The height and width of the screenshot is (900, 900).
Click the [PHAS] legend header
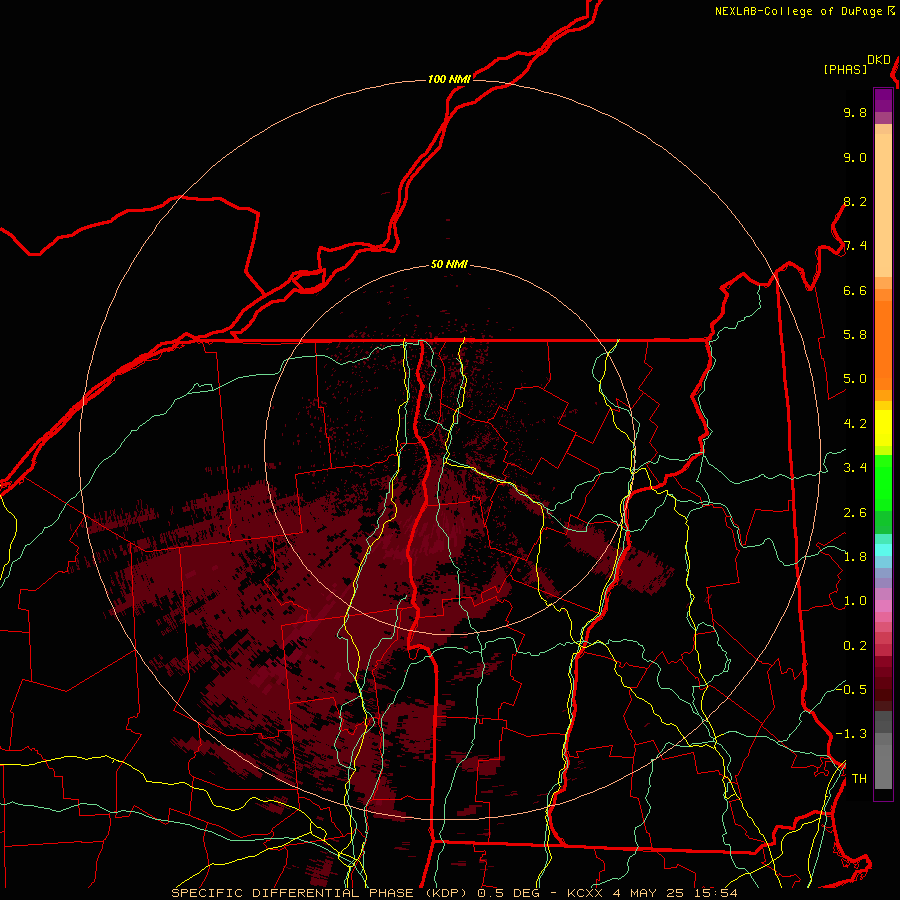[845, 69]
